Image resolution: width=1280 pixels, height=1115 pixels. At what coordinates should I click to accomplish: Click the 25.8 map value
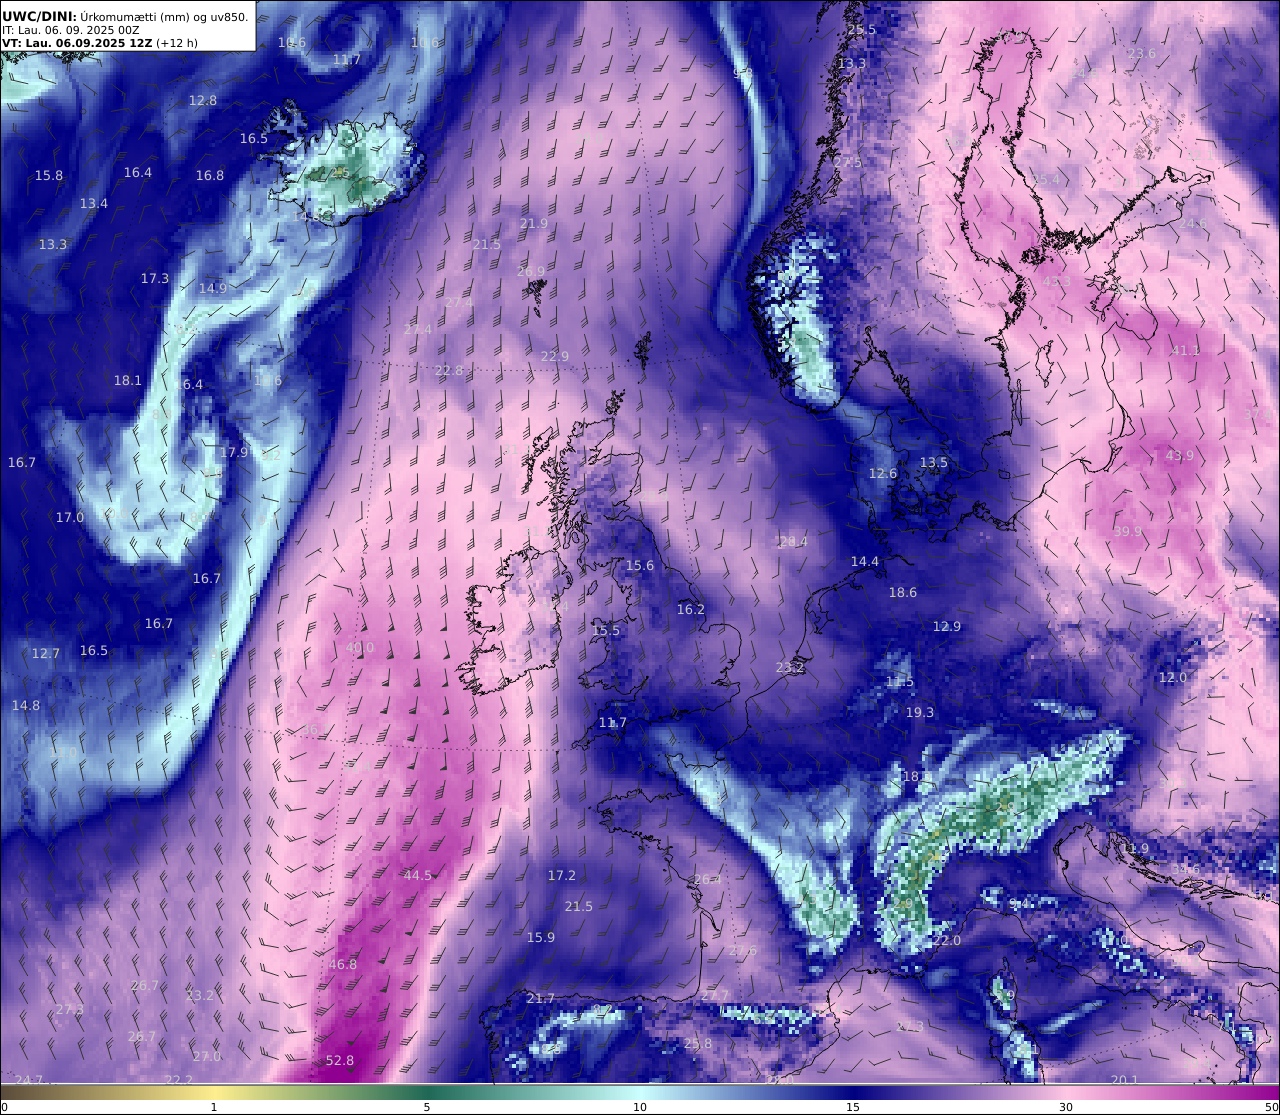(x=698, y=1043)
